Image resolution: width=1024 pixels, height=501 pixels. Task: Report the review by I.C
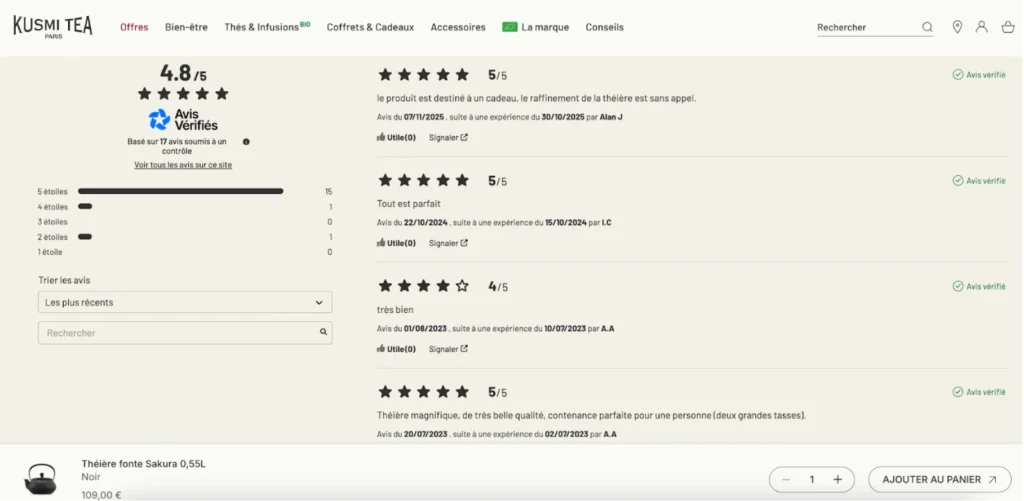coord(448,243)
